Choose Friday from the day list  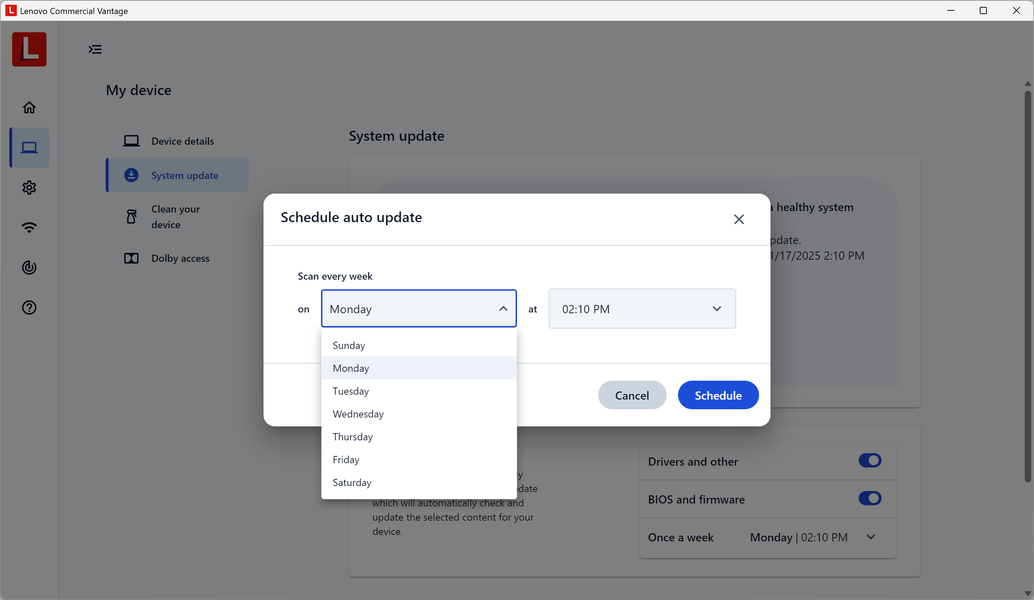[419, 460]
